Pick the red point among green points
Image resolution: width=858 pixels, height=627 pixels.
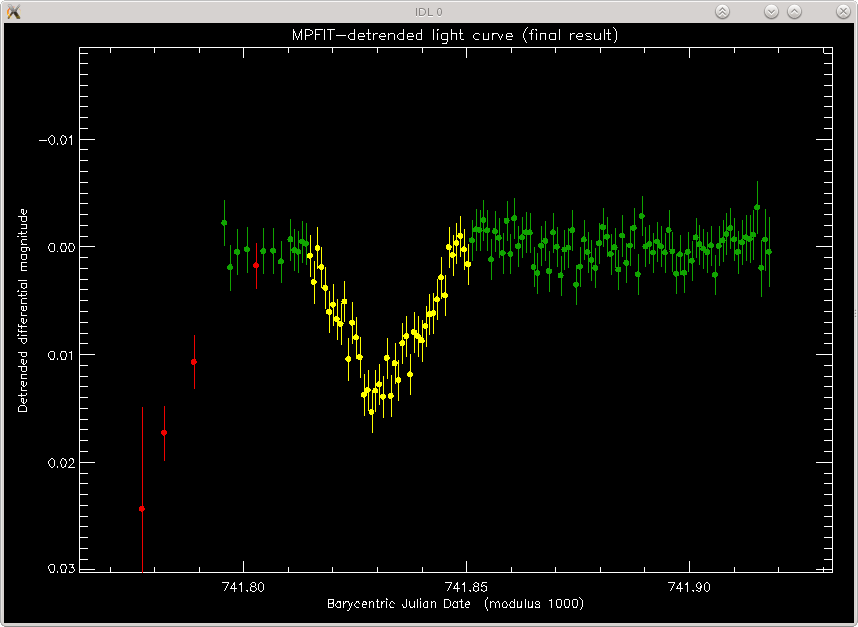coord(256,265)
